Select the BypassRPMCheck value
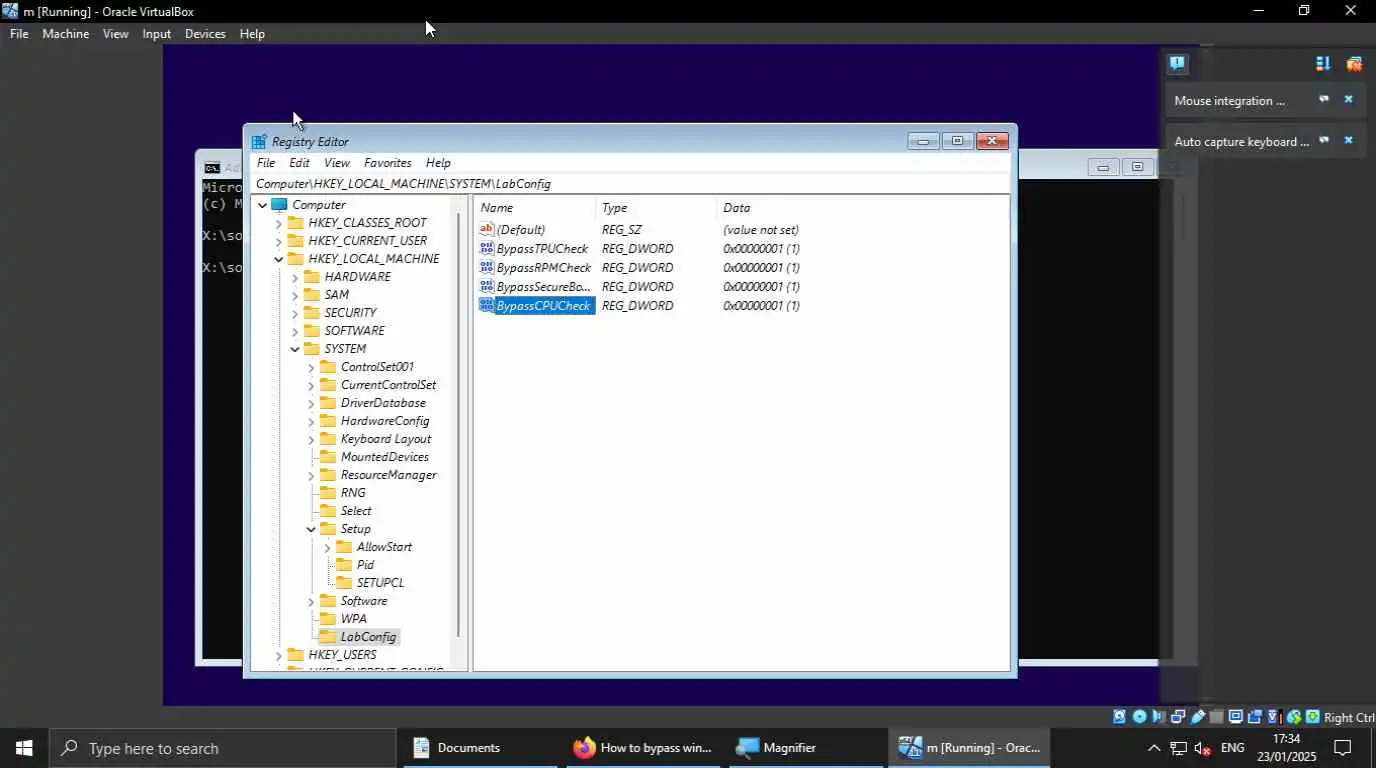The width and height of the screenshot is (1376, 768). (x=544, y=267)
